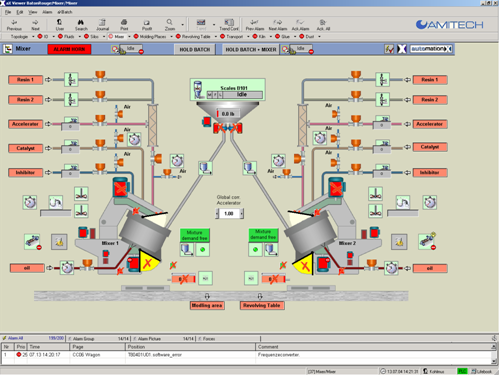Acknowledge all alarms with Ack. All
The width and height of the screenshot is (500, 375).
[x=323, y=25]
